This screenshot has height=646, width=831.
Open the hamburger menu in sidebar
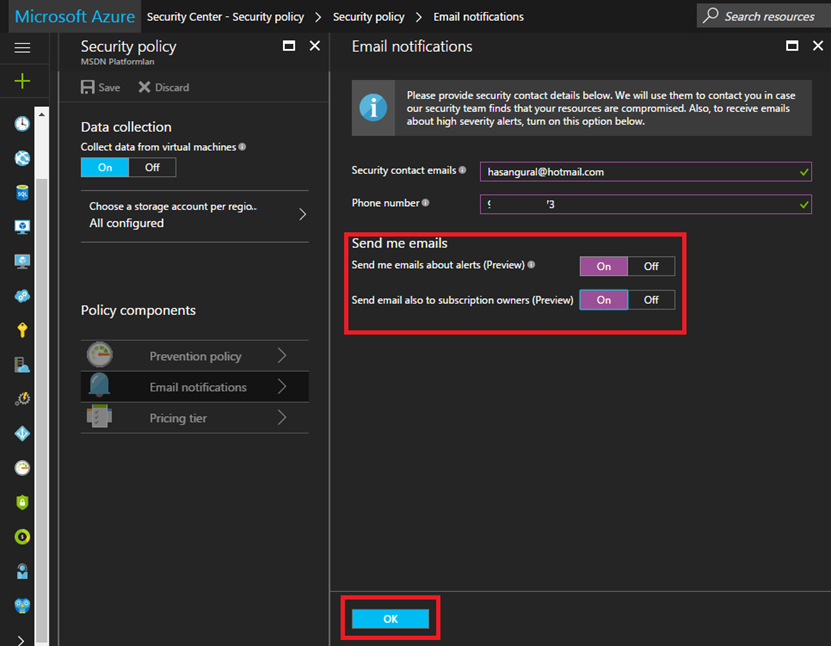22,48
